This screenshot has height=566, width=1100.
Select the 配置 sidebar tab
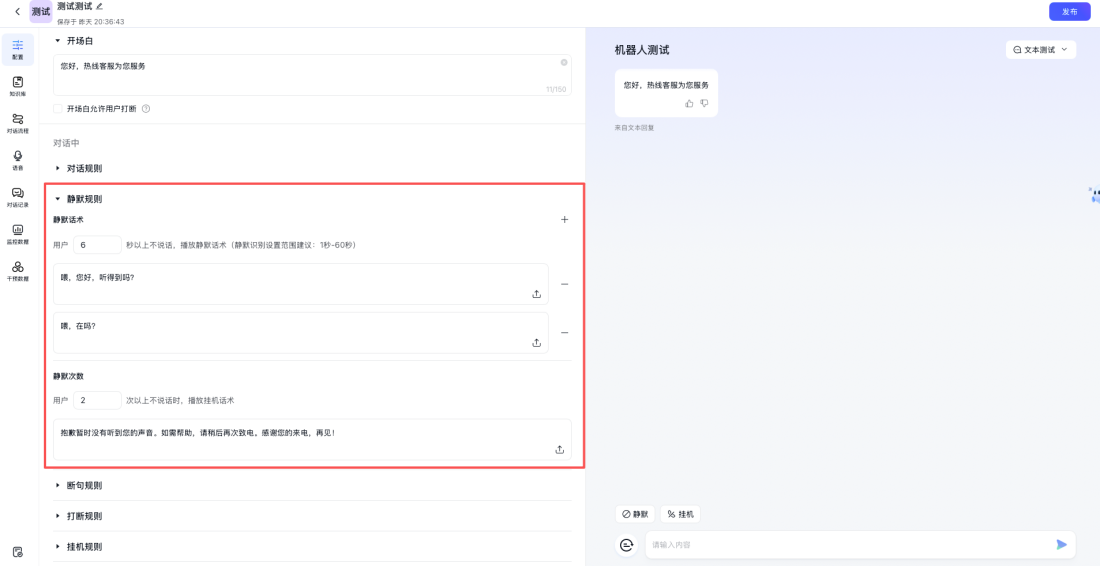coord(17,49)
